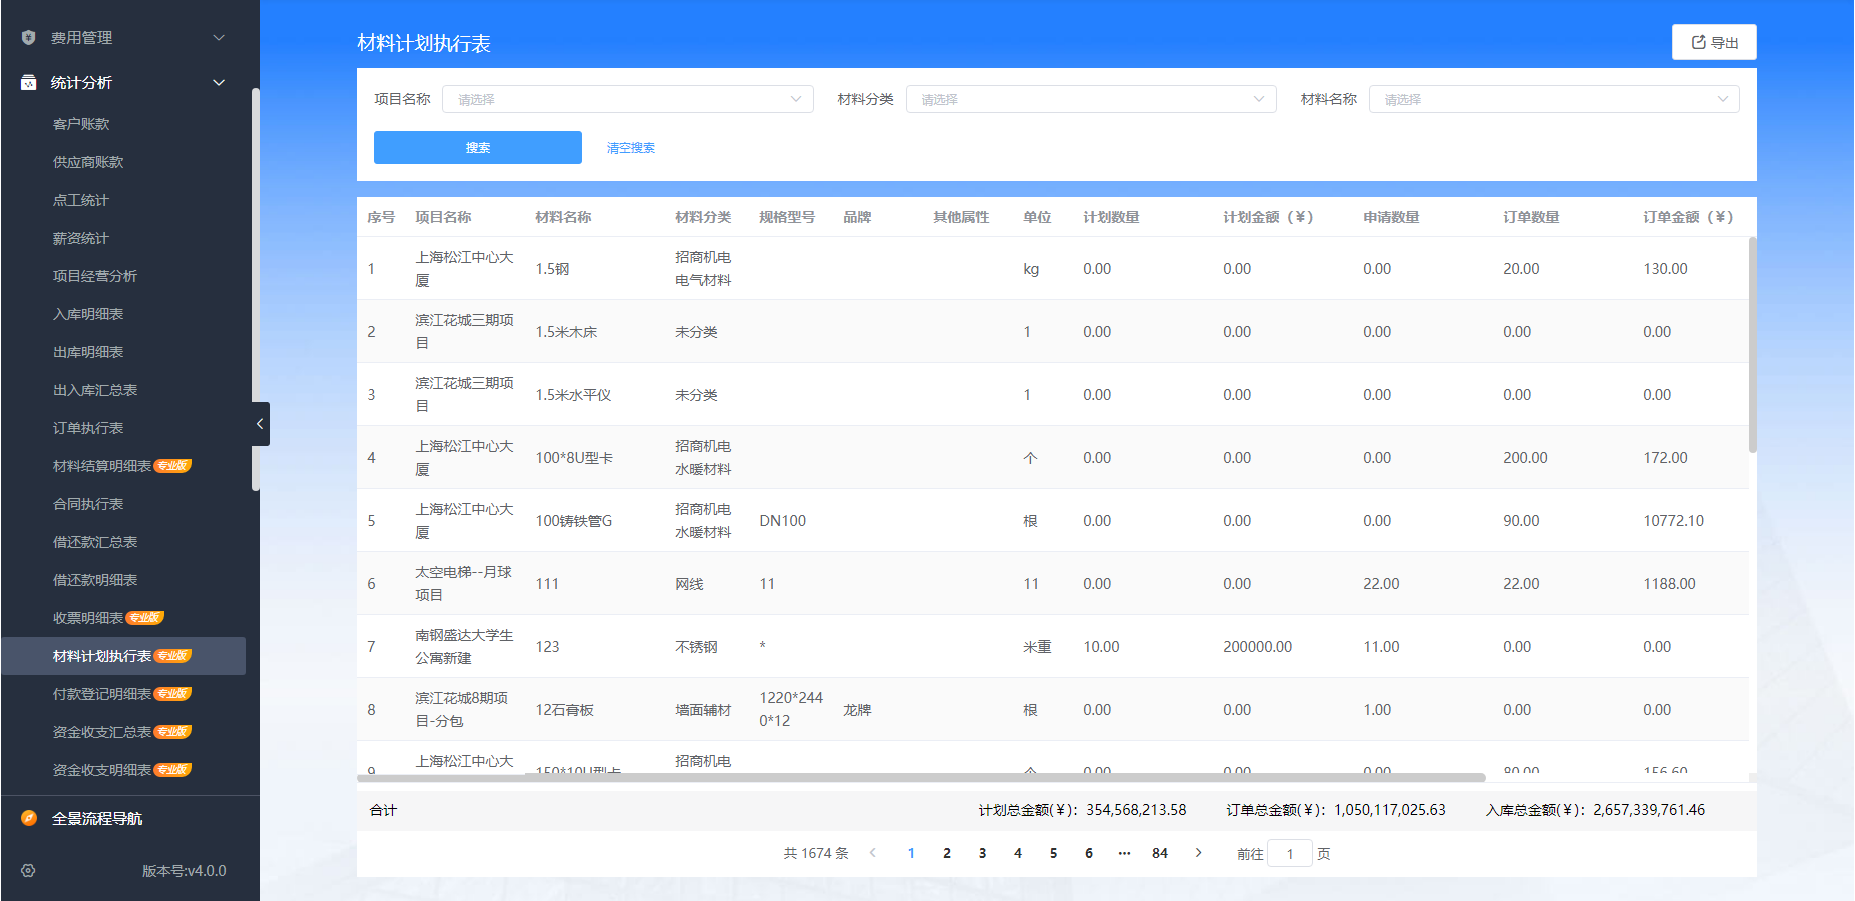1855x901 pixels.
Task: Click the 专业版 badge beside 收票明细表
Action: coord(144,617)
